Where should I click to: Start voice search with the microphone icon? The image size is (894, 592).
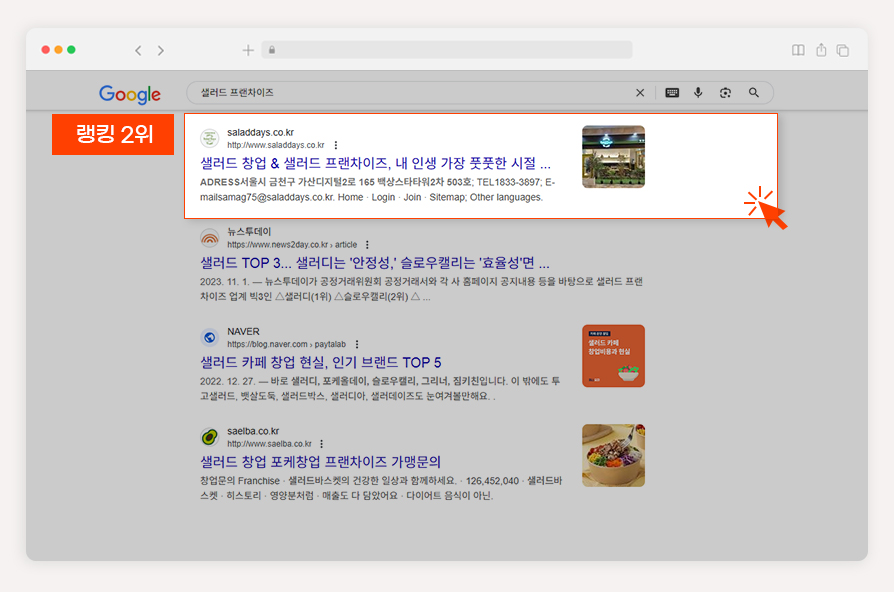pos(698,92)
